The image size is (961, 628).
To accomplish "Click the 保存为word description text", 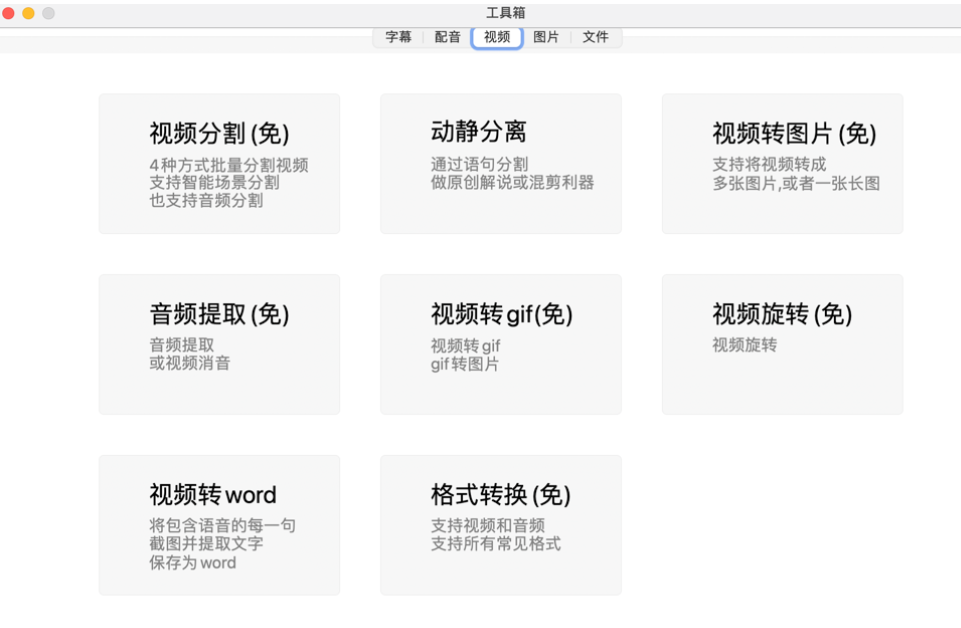I will pos(192,563).
